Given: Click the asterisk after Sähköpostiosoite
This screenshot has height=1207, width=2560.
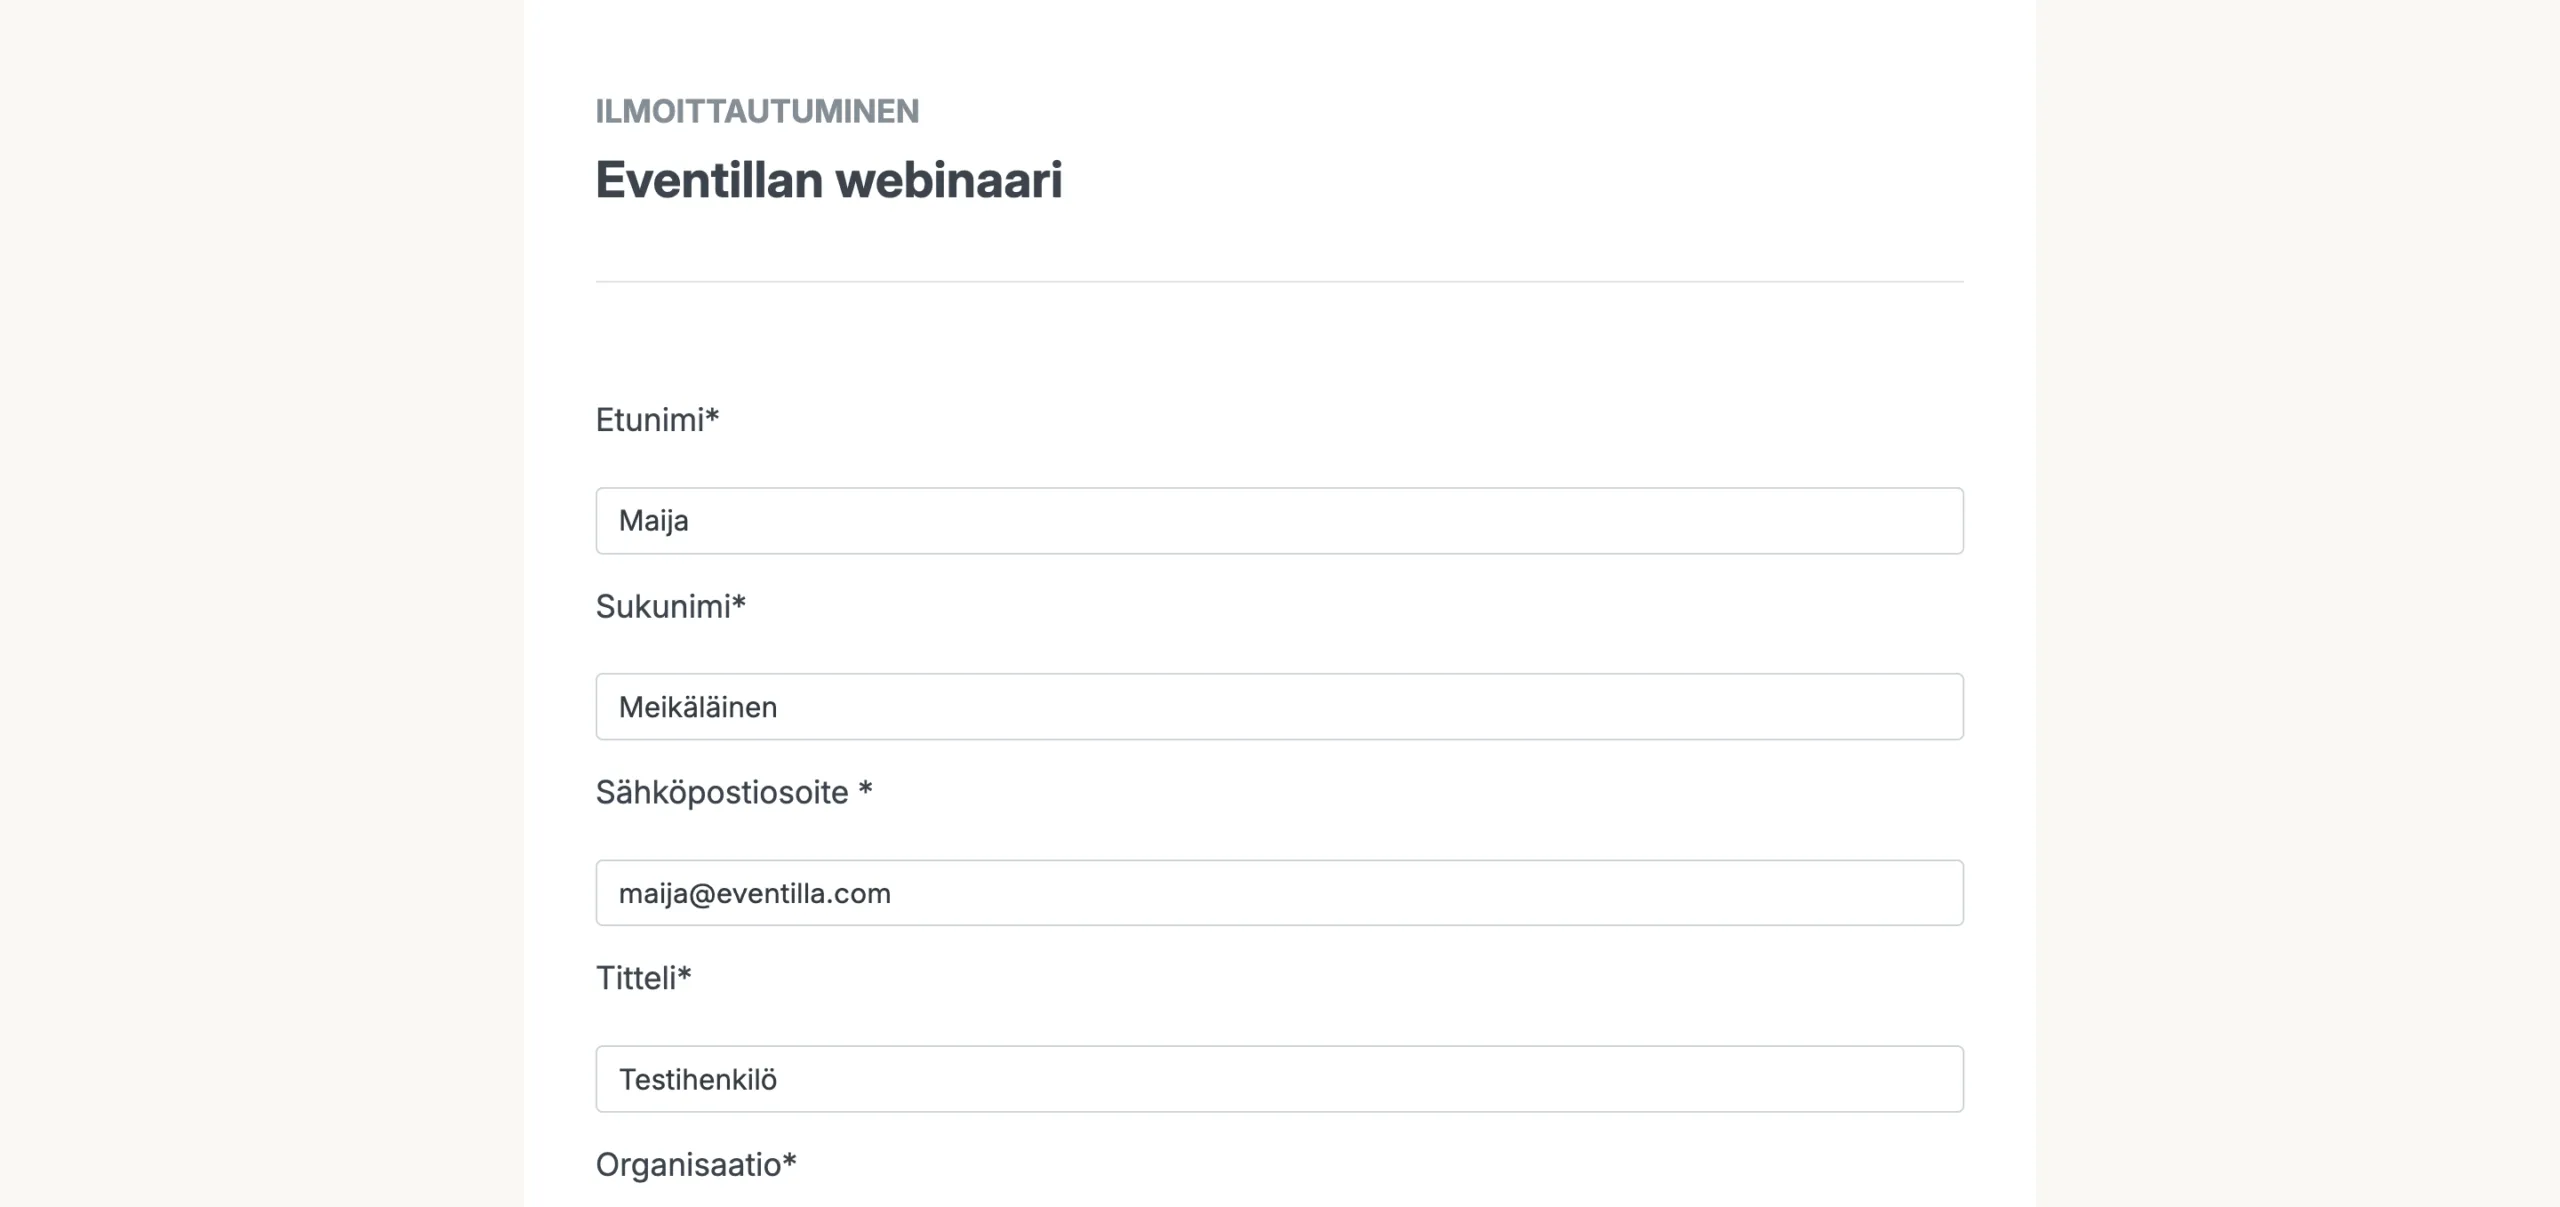Looking at the screenshot, I should 866,789.
